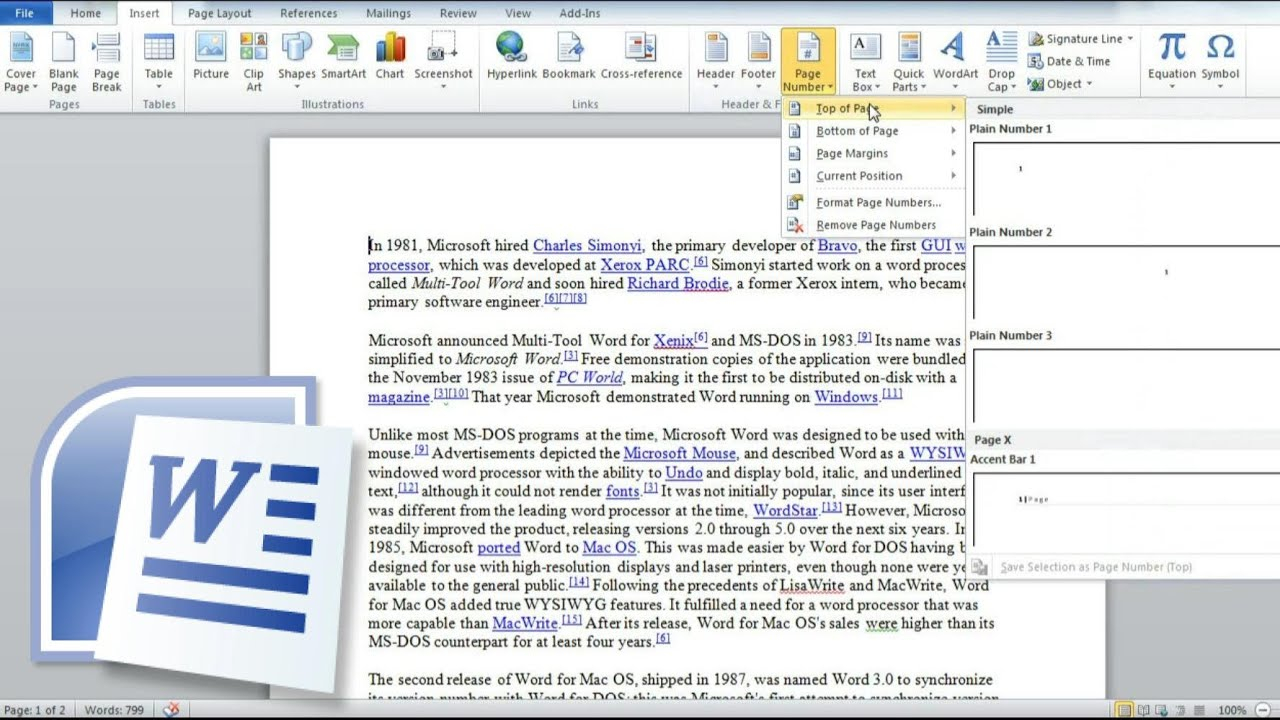Insert a Text Box
Viewport: 1280px width, 720px height.
(x=865, y=62)
